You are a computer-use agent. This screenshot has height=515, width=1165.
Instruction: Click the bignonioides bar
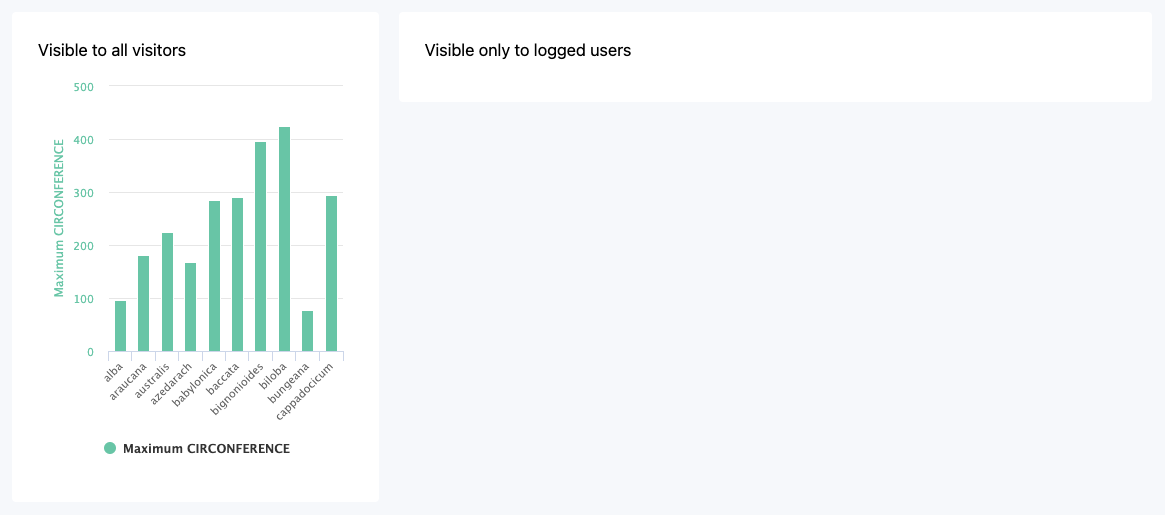point(261,247)
